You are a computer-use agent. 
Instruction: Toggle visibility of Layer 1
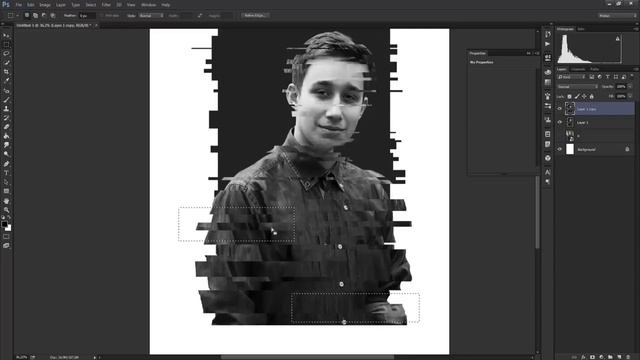pos(560,122)
